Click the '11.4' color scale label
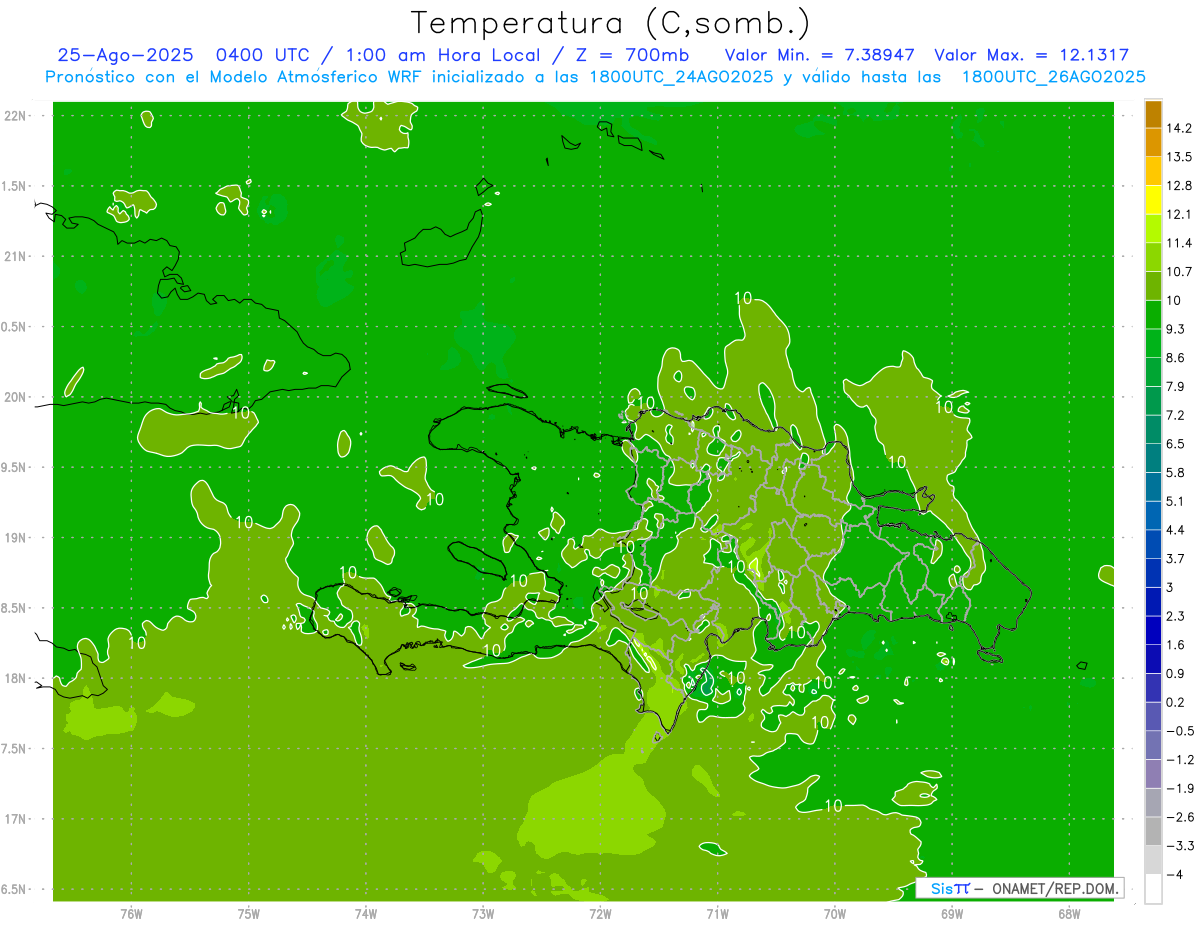Image resolution: width=1200 pixels, height=927 pixels. click(1178, 242)
